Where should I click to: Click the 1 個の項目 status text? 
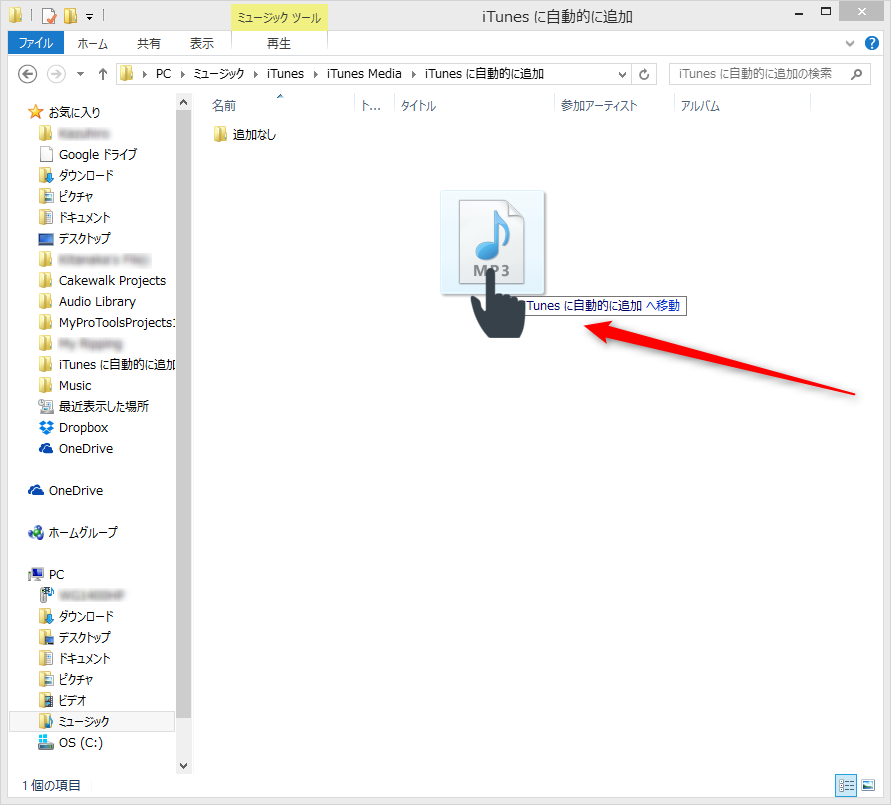click(51, 786)
